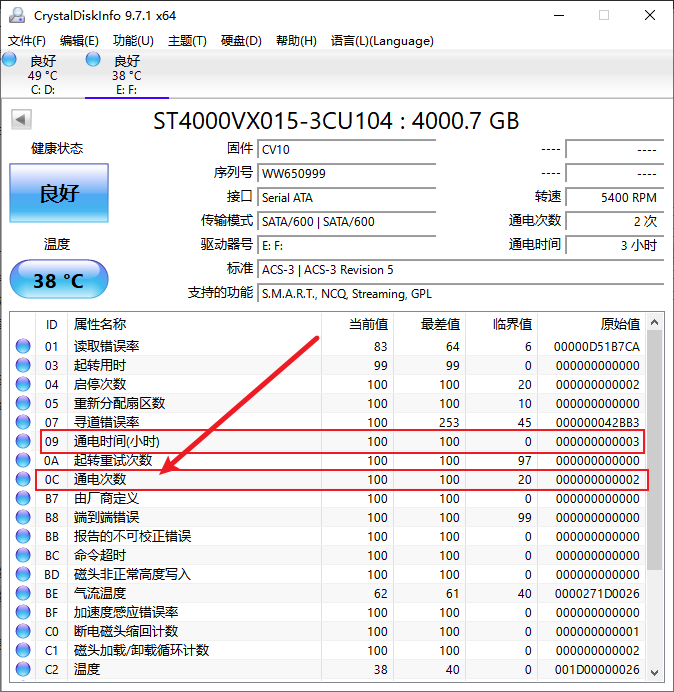
Task: Click status orb for attribute C0 断电磁头缩回计数
Action: click(23, 631)
